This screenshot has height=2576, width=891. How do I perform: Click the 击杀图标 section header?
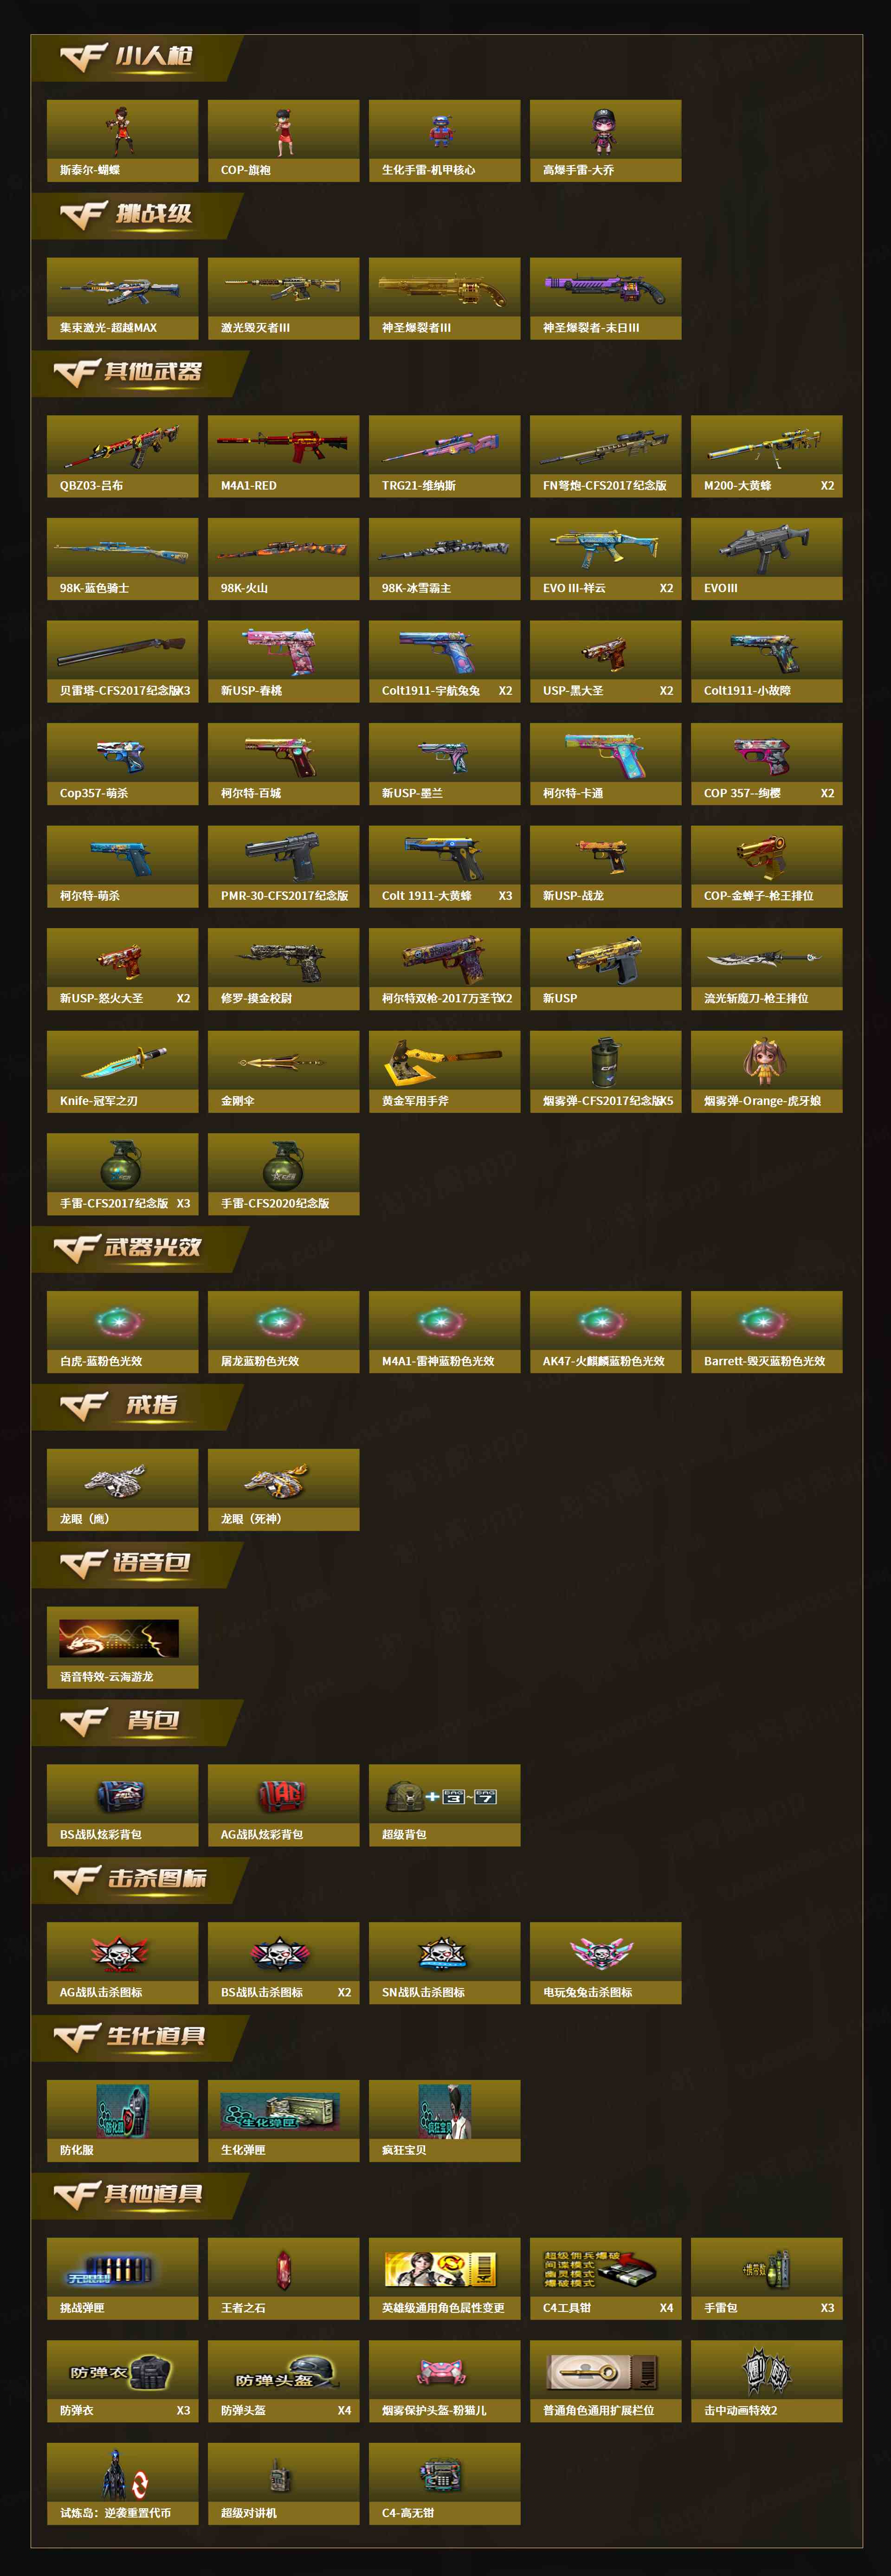click(x=157, y=1877)
